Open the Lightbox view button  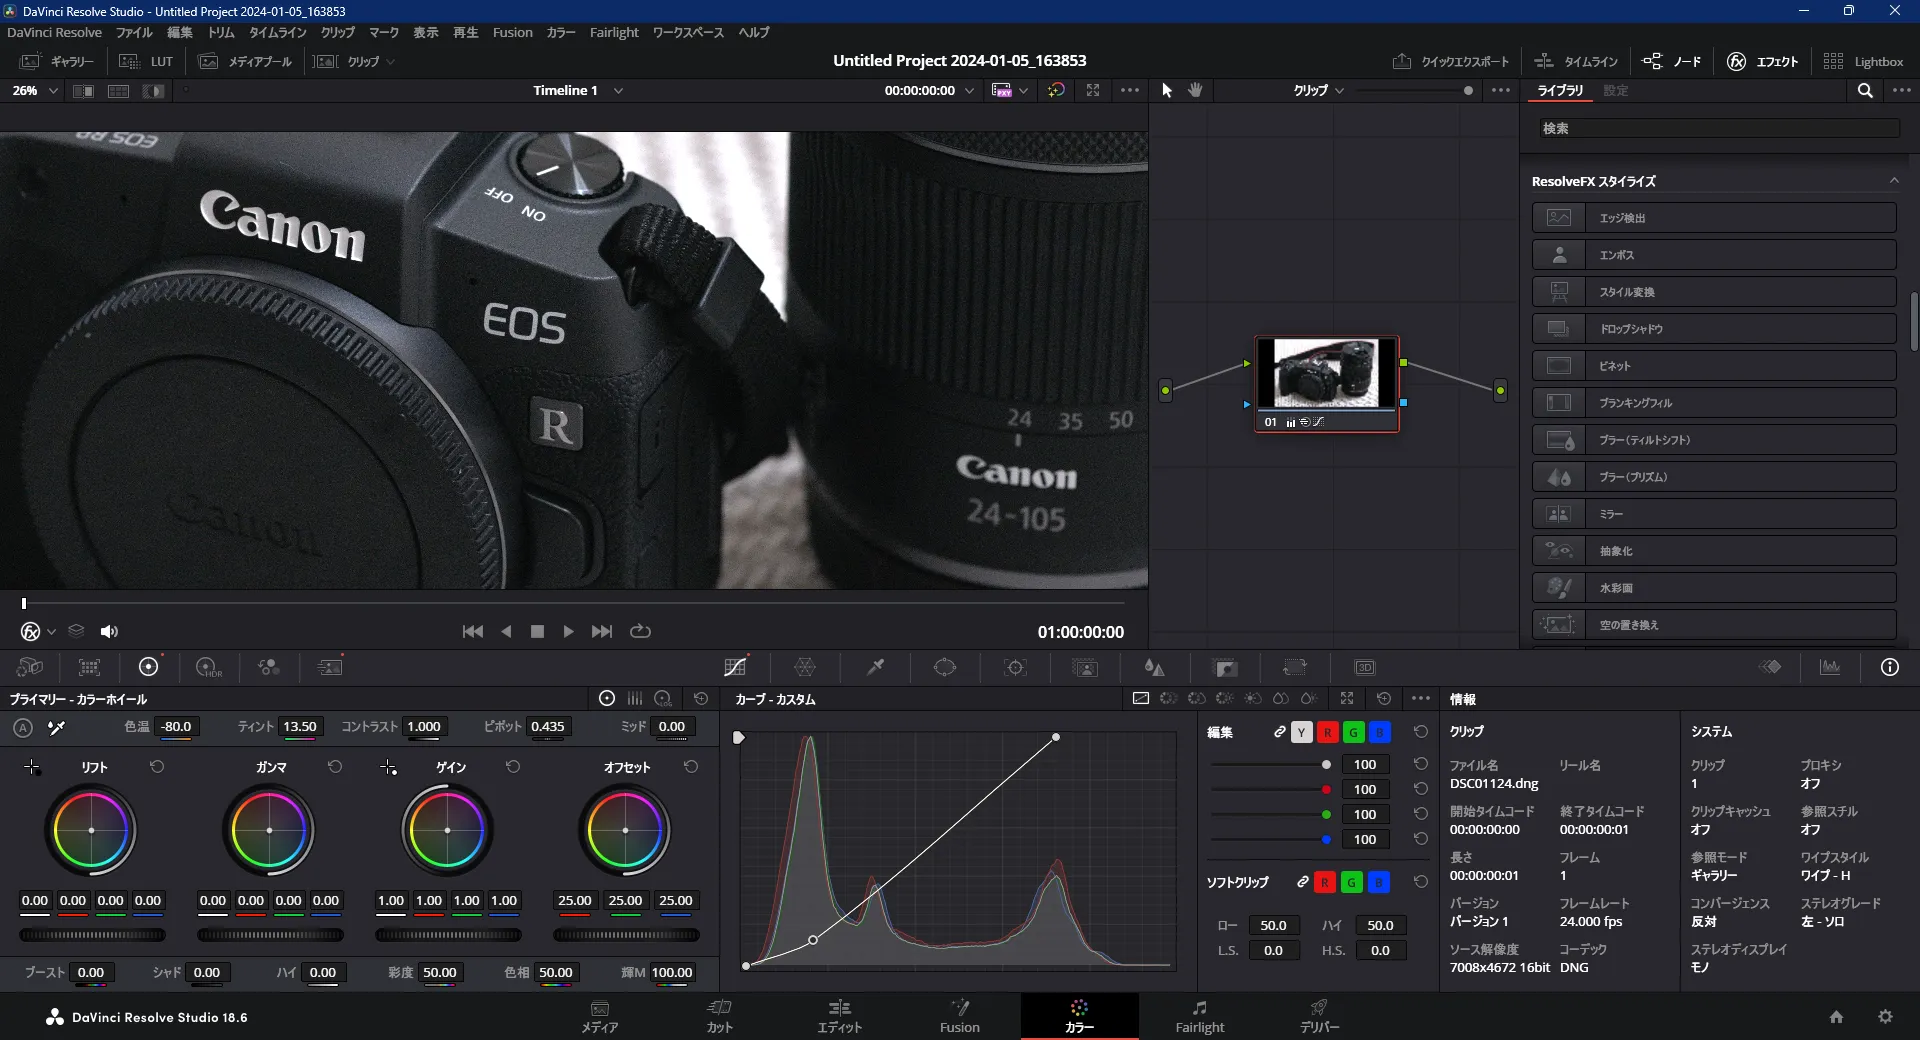[1863, 61]
